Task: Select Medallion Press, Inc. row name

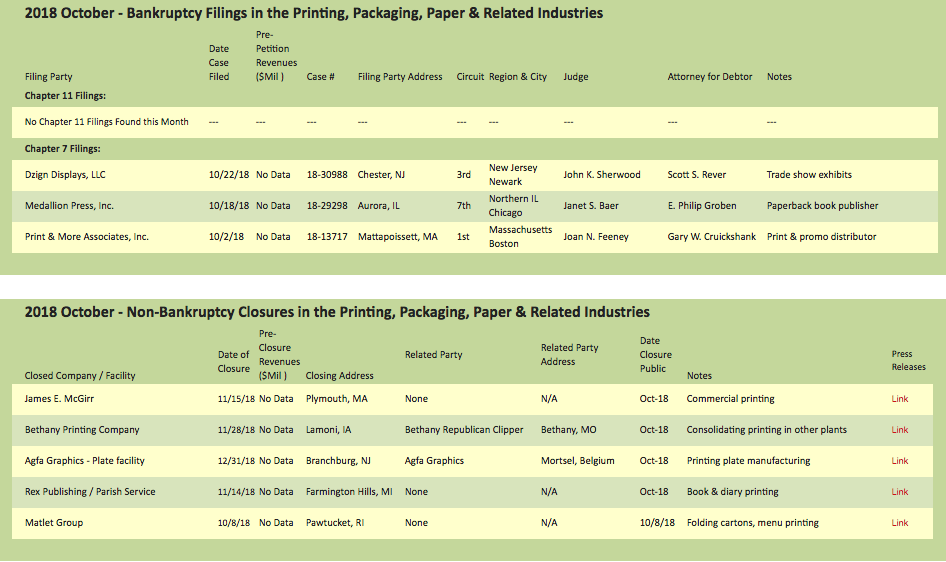Action: coord(69,206)
